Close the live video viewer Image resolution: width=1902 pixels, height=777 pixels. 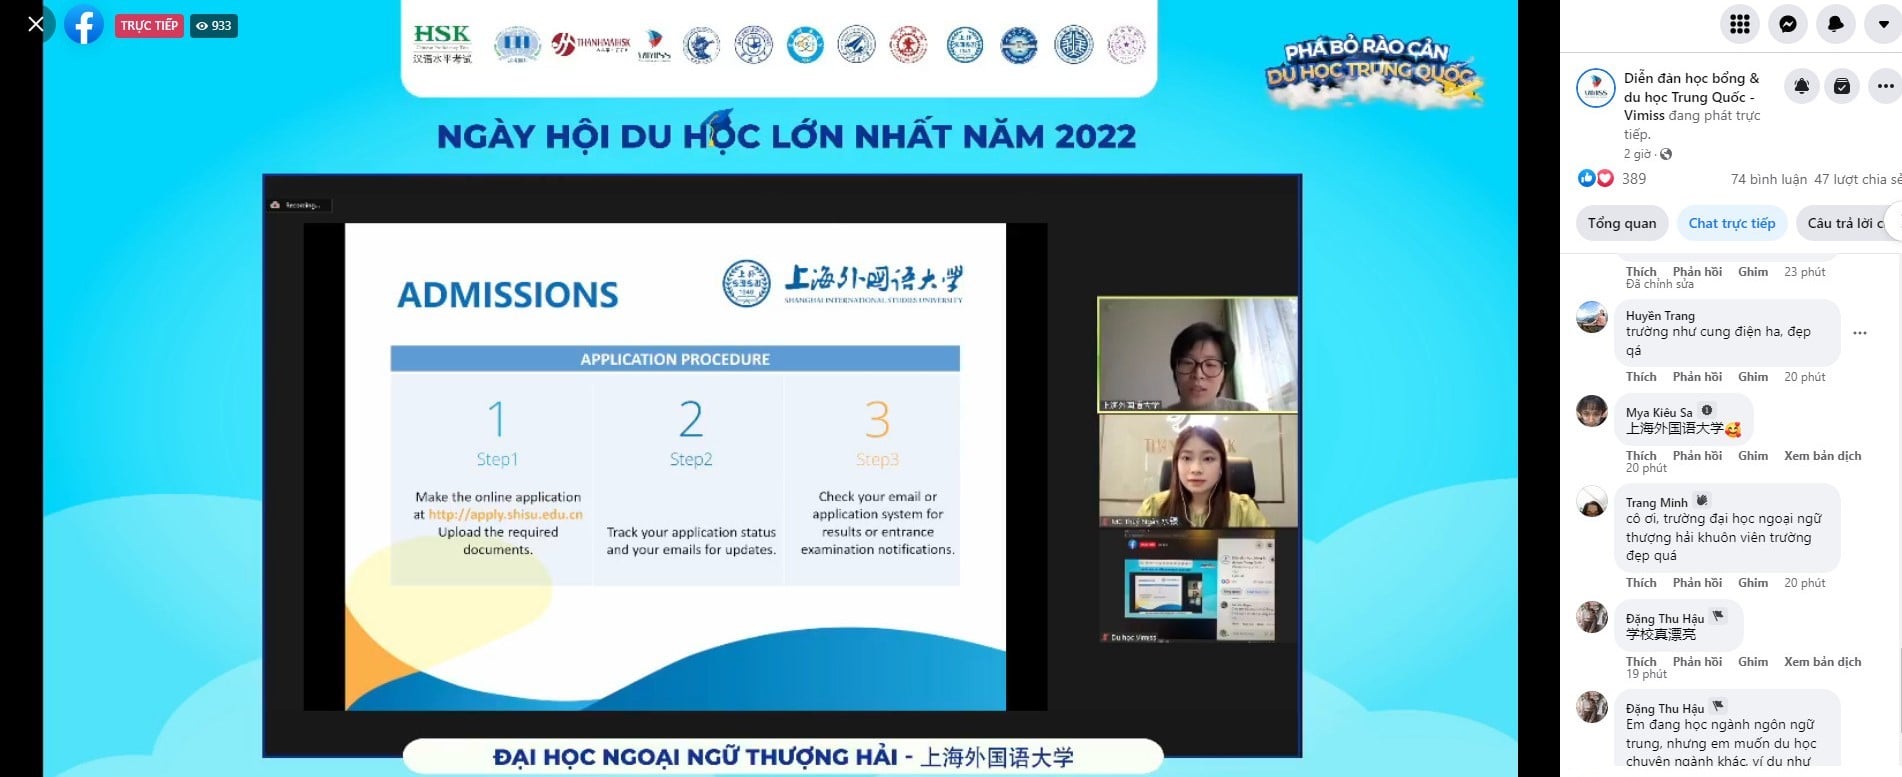36,24
